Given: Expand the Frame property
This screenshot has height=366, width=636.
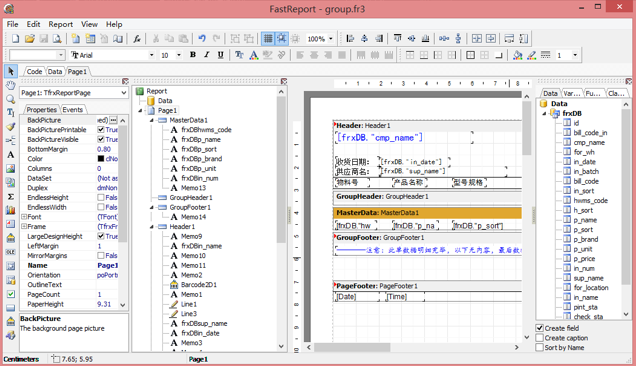Looking at the screenshot, I should 24,226.
